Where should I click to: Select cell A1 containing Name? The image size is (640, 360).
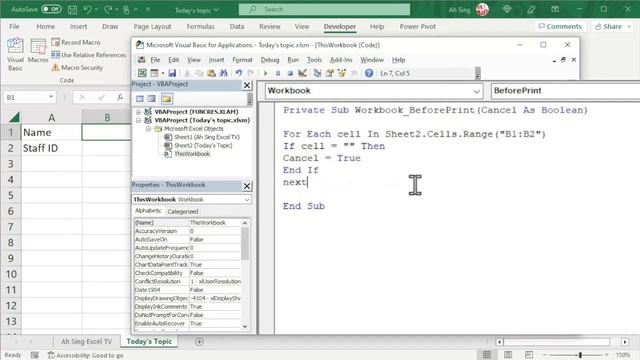[51, 132]
